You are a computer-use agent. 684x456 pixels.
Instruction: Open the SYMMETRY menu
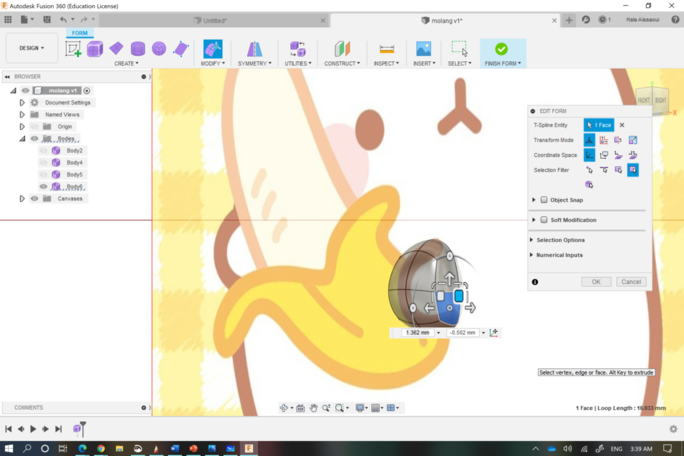pos(254,64)
